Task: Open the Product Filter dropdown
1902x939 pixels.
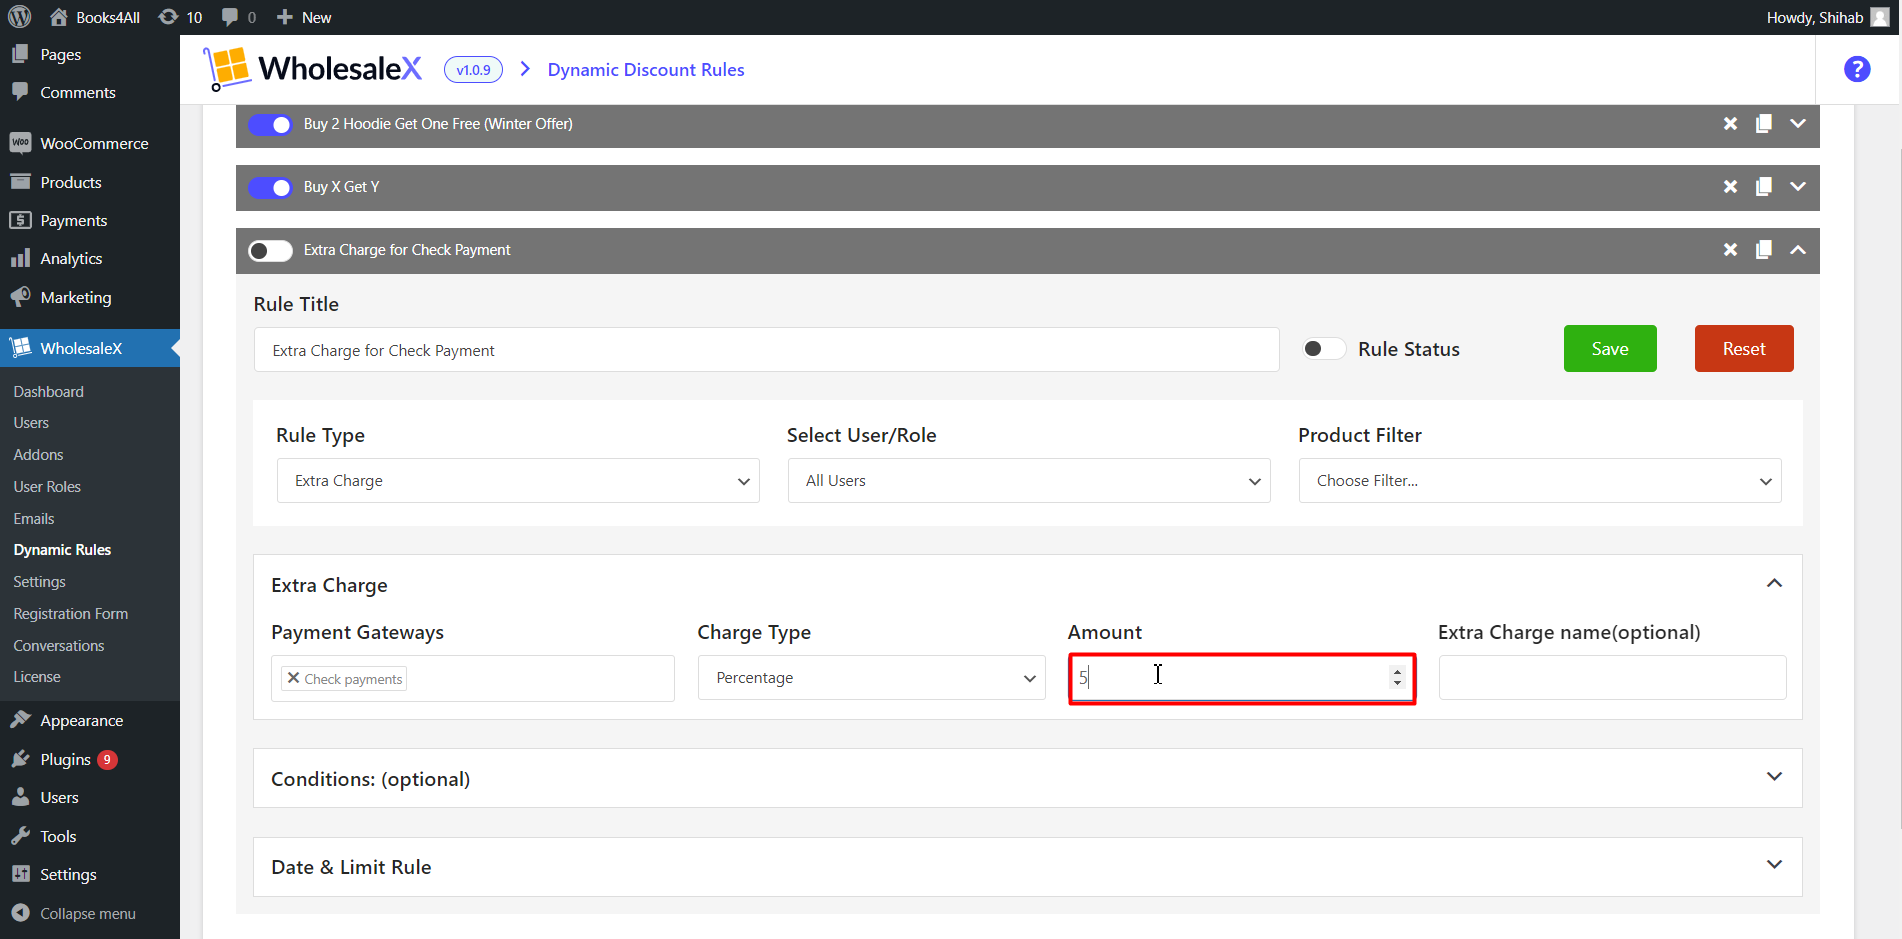Action: (1540, 481)
